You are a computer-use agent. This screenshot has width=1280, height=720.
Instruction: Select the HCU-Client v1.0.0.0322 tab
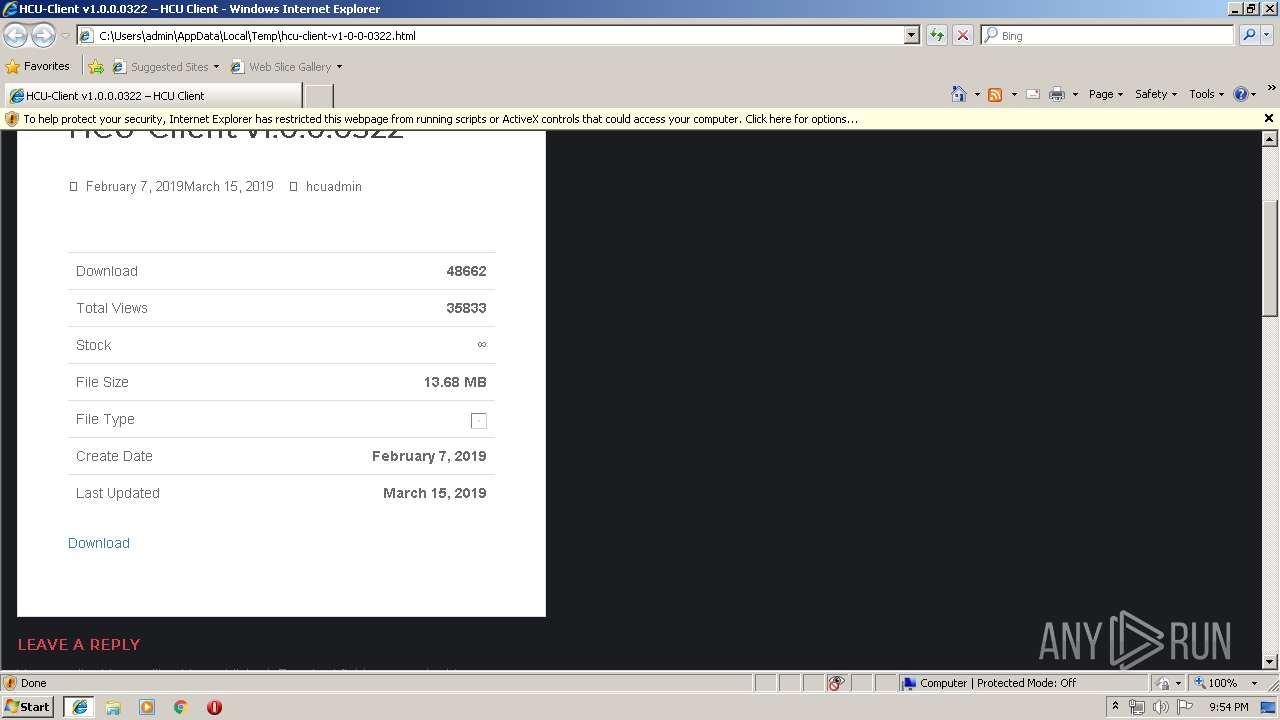pyautogui.click(x=152, y=96)
